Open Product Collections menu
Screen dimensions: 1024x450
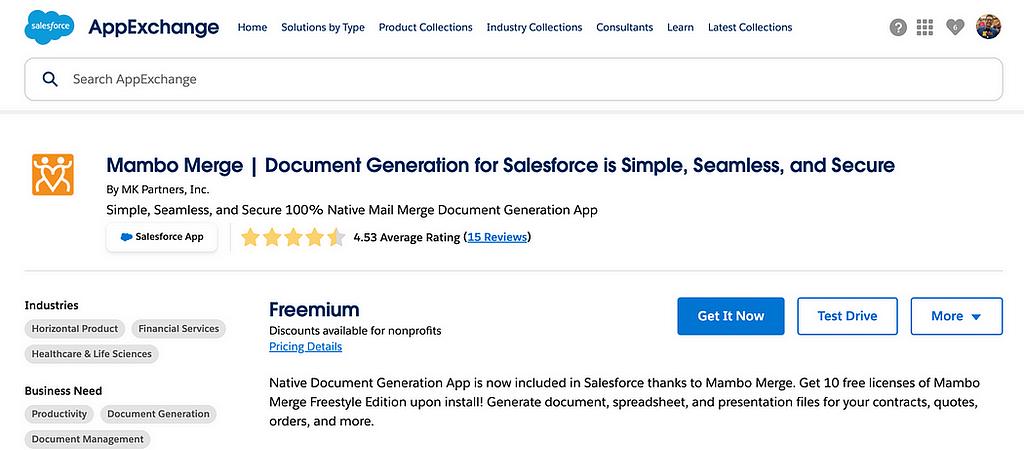click(425, 28)
